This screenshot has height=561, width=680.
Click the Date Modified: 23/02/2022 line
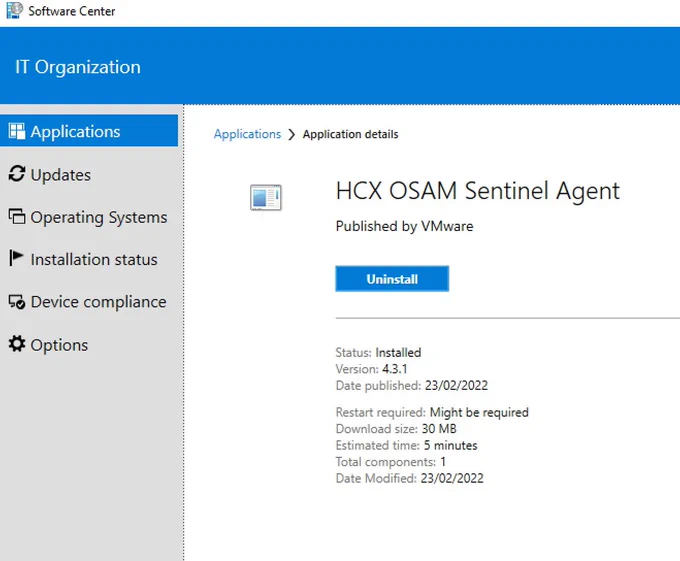tap(410, 478)
